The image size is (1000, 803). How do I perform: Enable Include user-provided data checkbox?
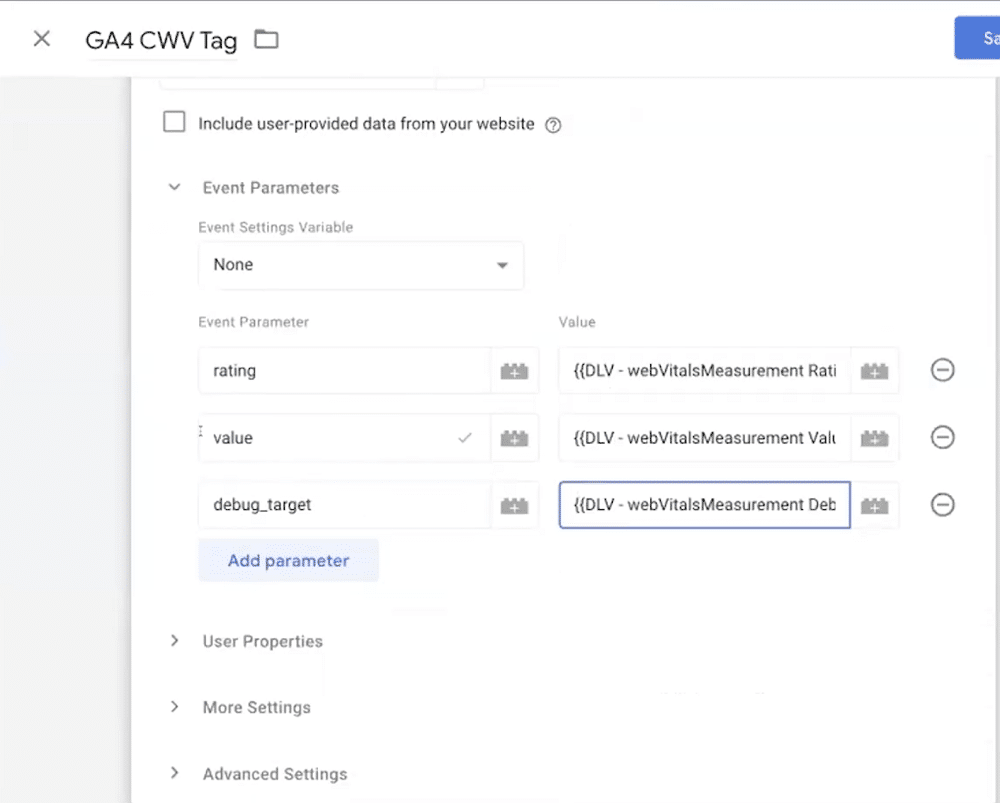[174, 121]
